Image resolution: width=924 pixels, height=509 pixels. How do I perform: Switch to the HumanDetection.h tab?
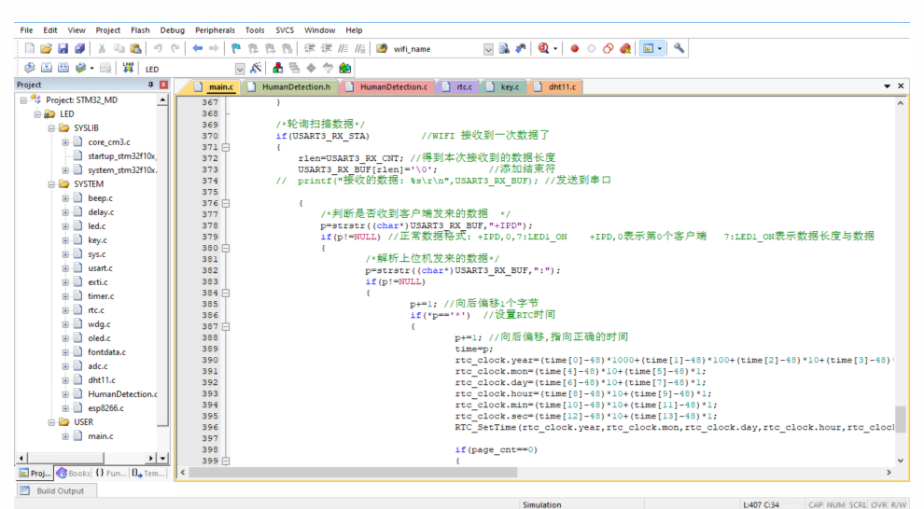291,87
